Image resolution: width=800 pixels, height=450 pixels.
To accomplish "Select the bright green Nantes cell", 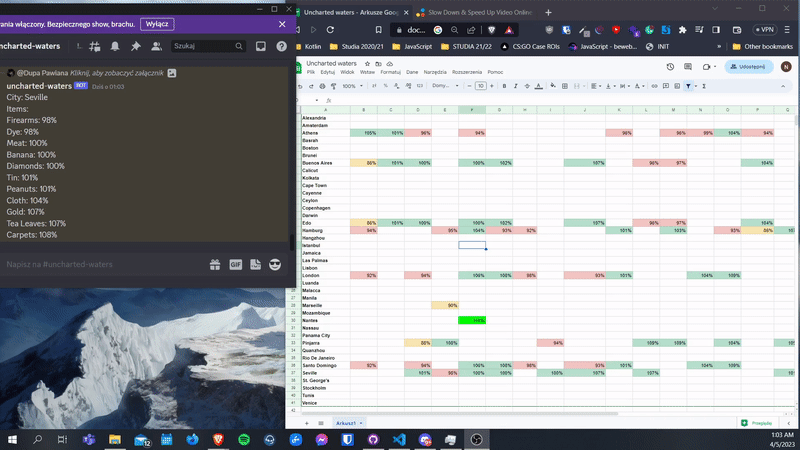I will coord(471,320).
